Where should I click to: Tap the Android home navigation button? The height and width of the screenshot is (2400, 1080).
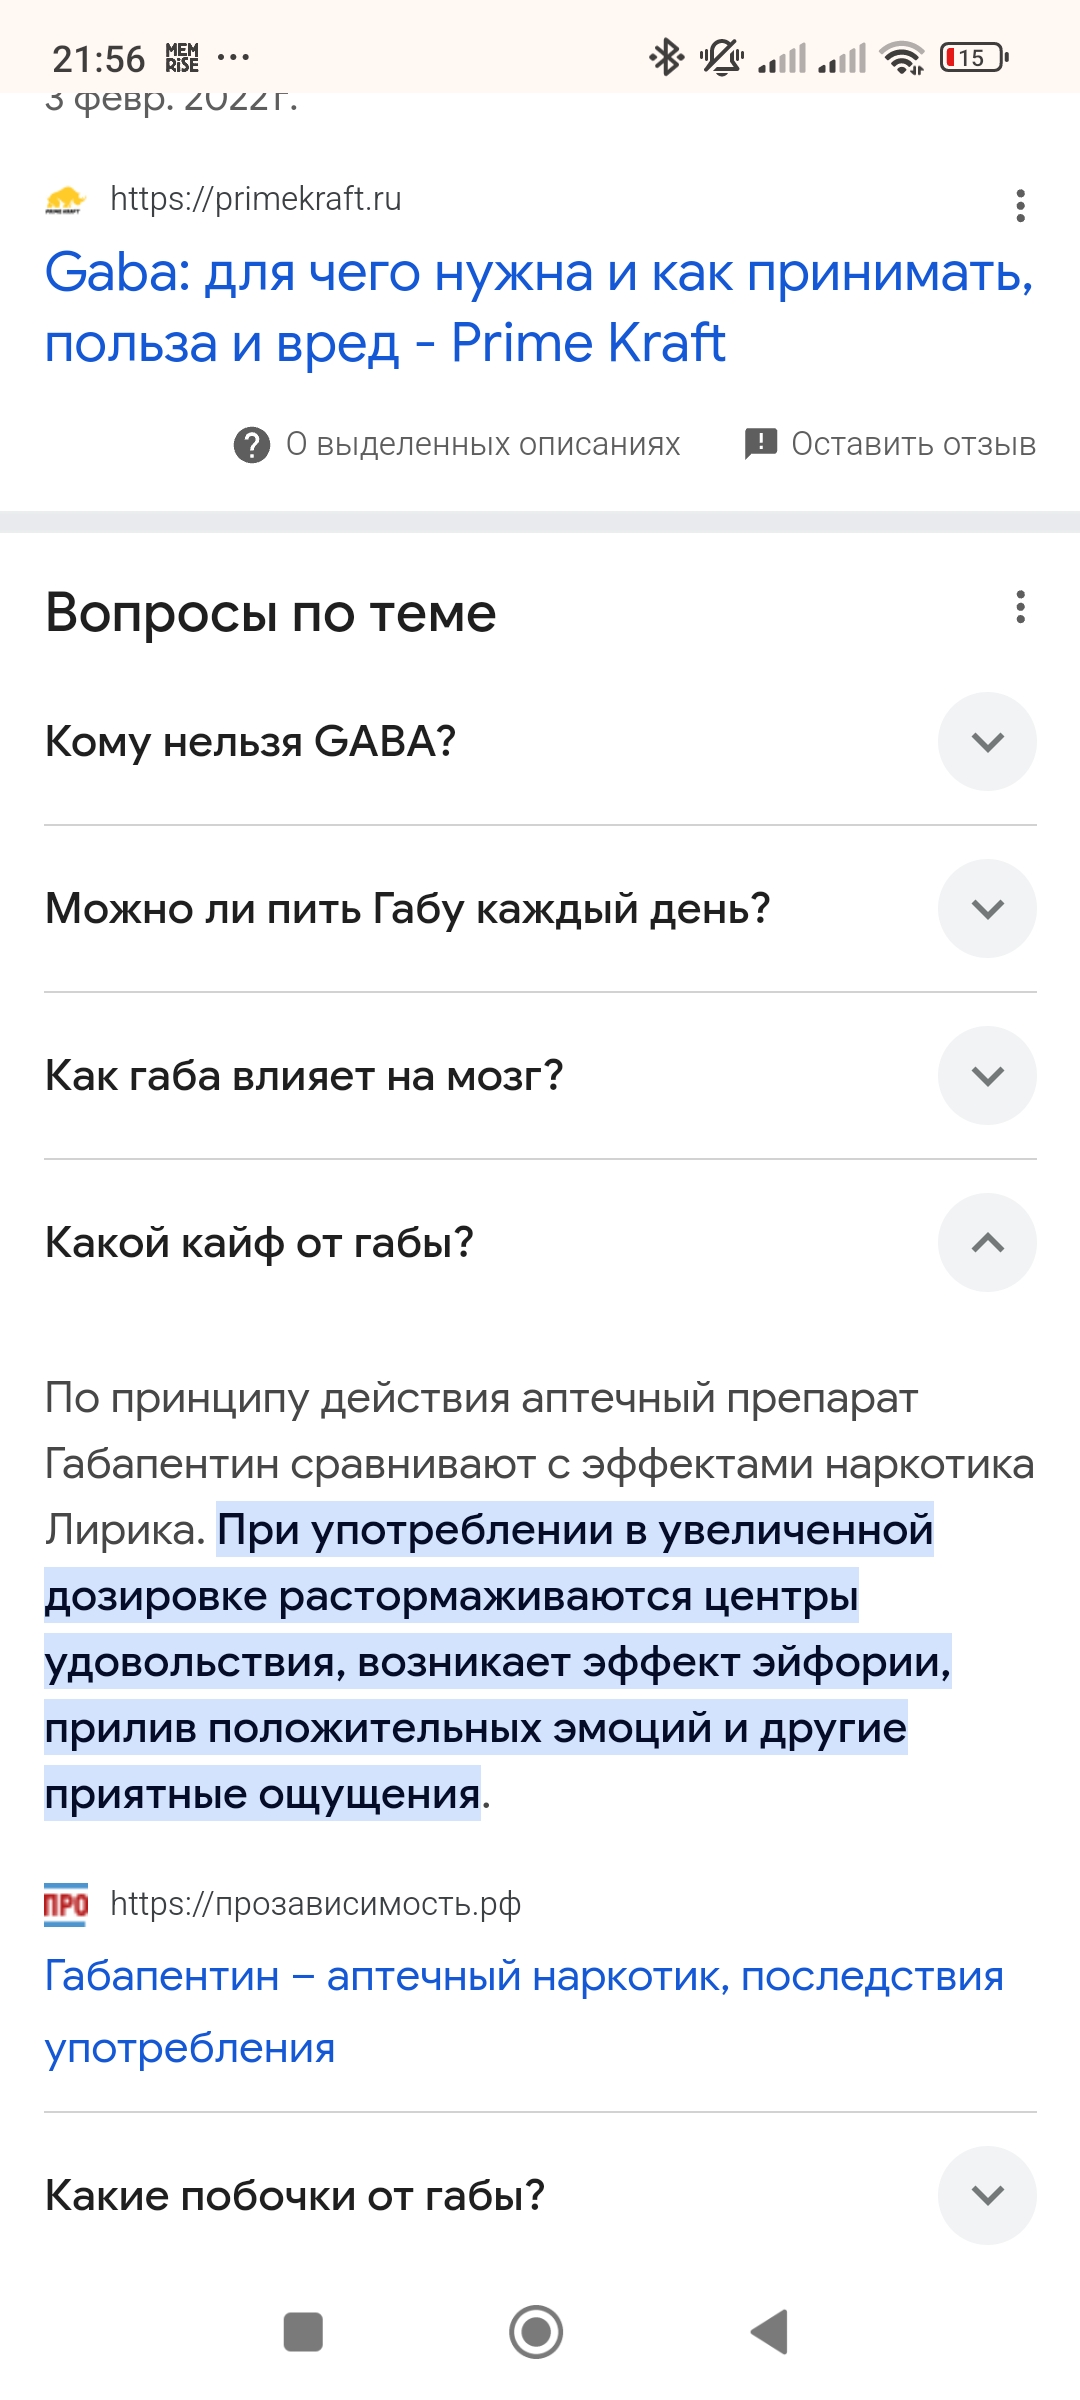pyautogui.click(x=536, y=2332)
